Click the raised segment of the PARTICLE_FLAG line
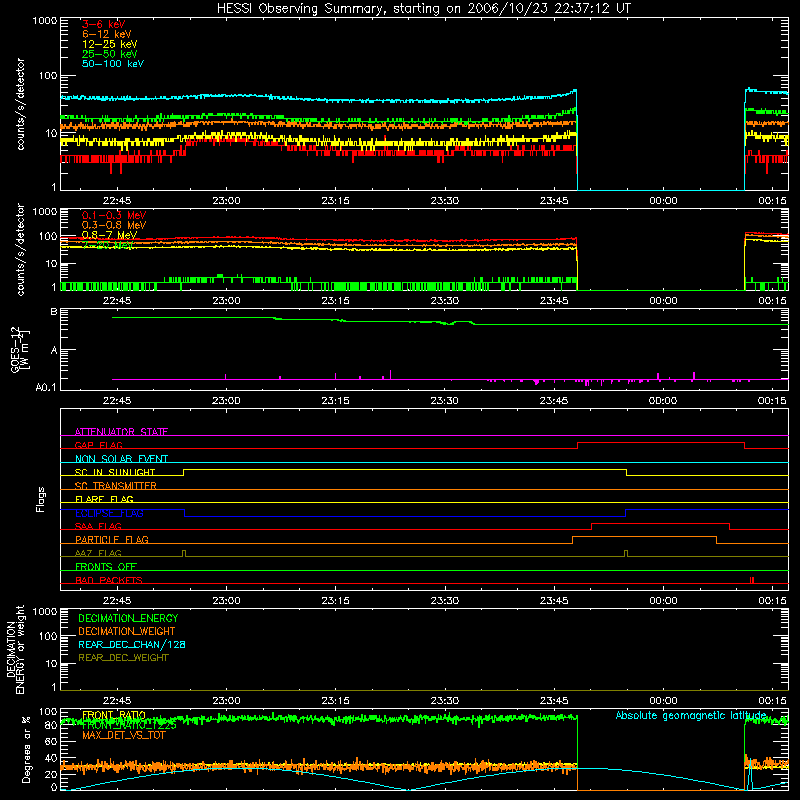 click(644, 537)
